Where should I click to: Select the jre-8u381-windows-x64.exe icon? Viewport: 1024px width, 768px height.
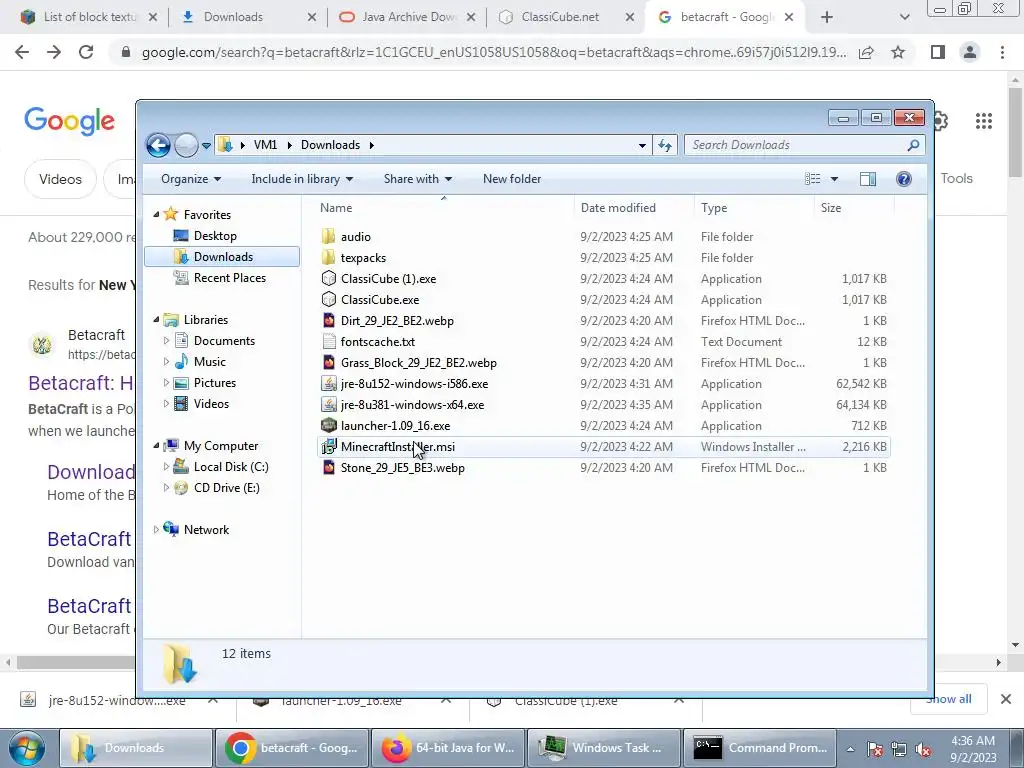pos(328,405)
